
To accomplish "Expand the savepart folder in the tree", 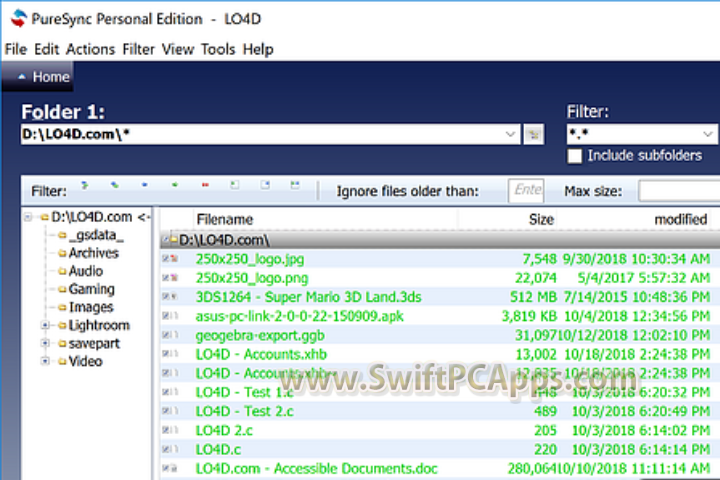I will point(45,343).
